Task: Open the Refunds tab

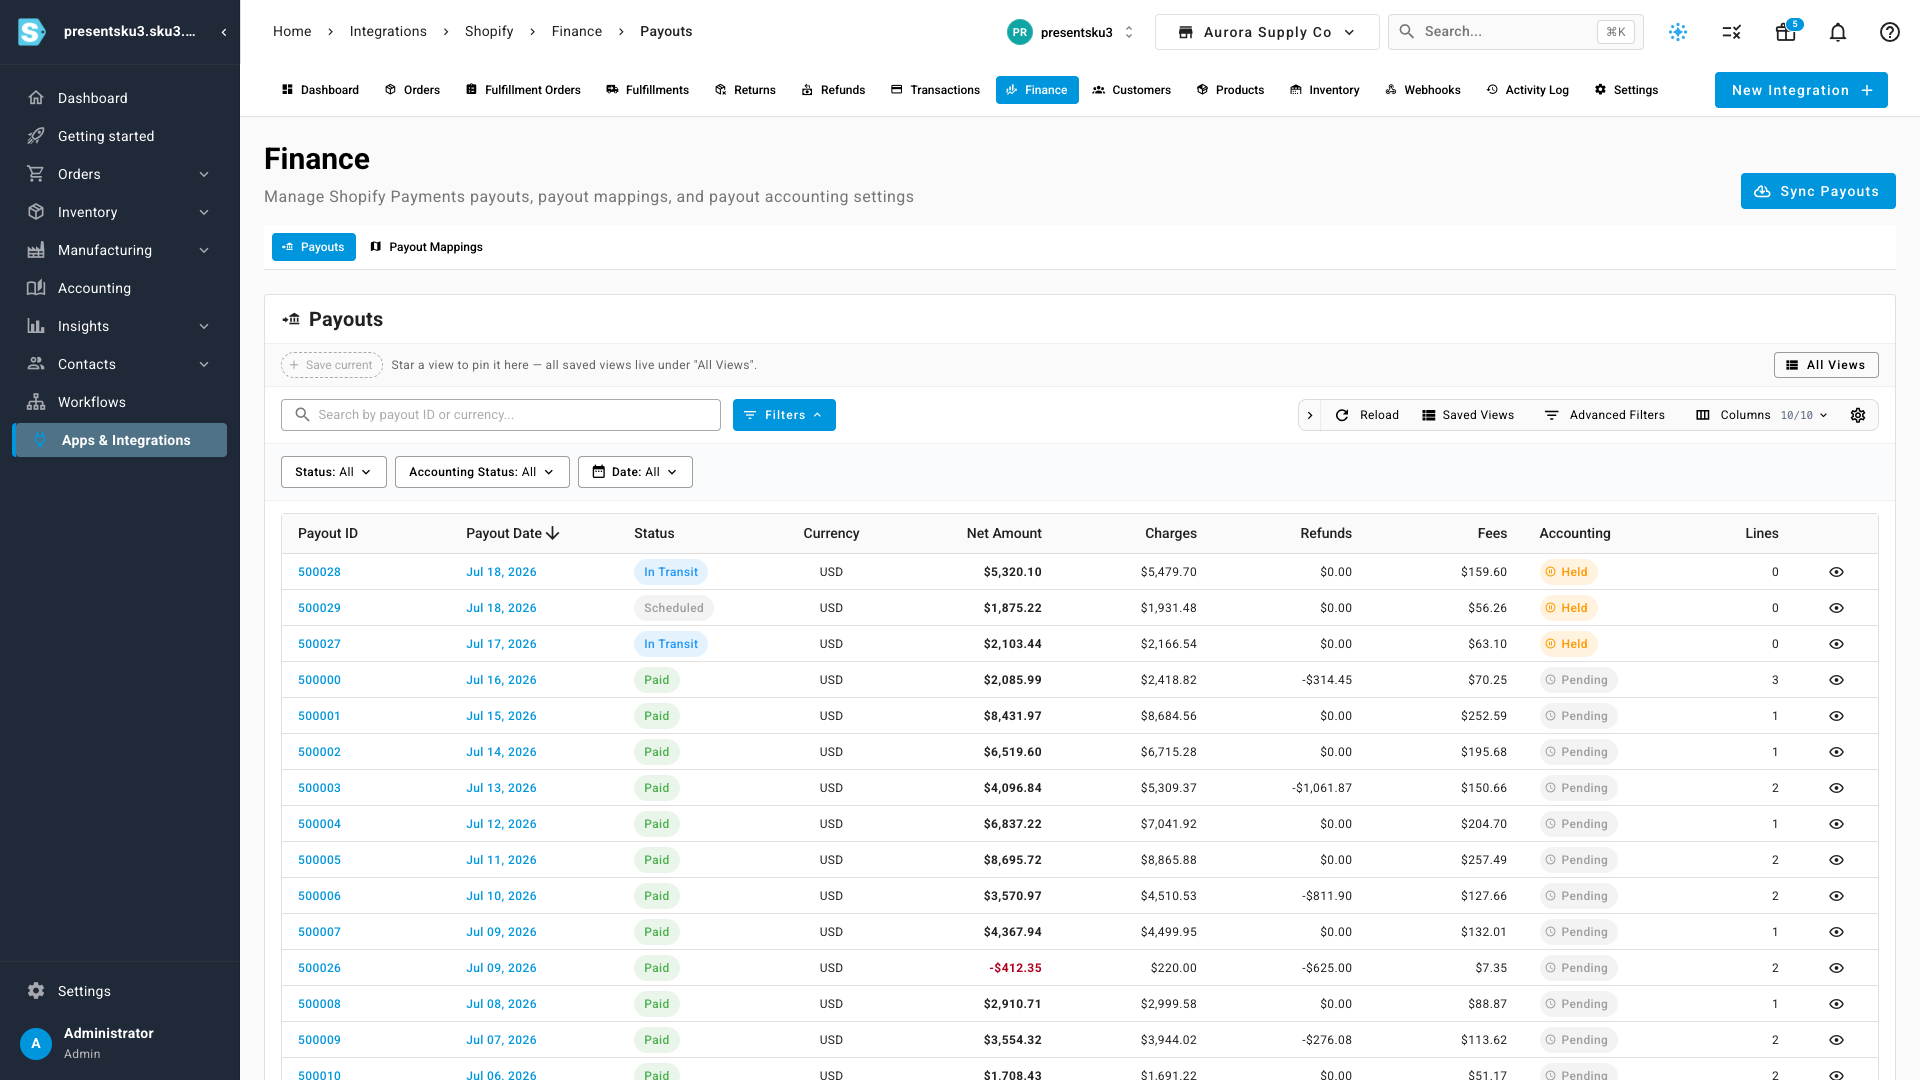Action: coord(833,90)
